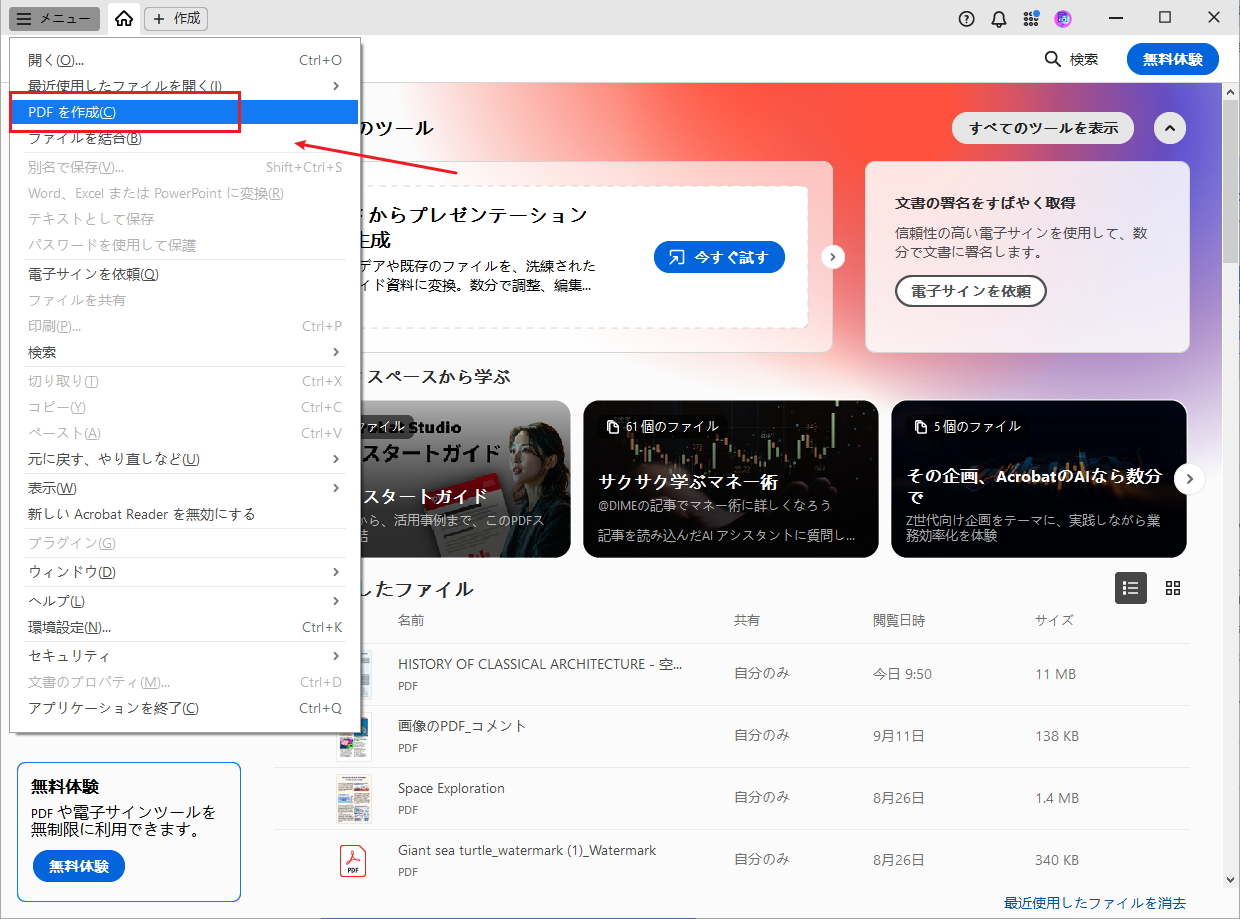Image resolution: width=1240 pixels, height=919 pixels.
Task: Select ファイルを結合(B) menu item
Action: (x=185, y=138)
